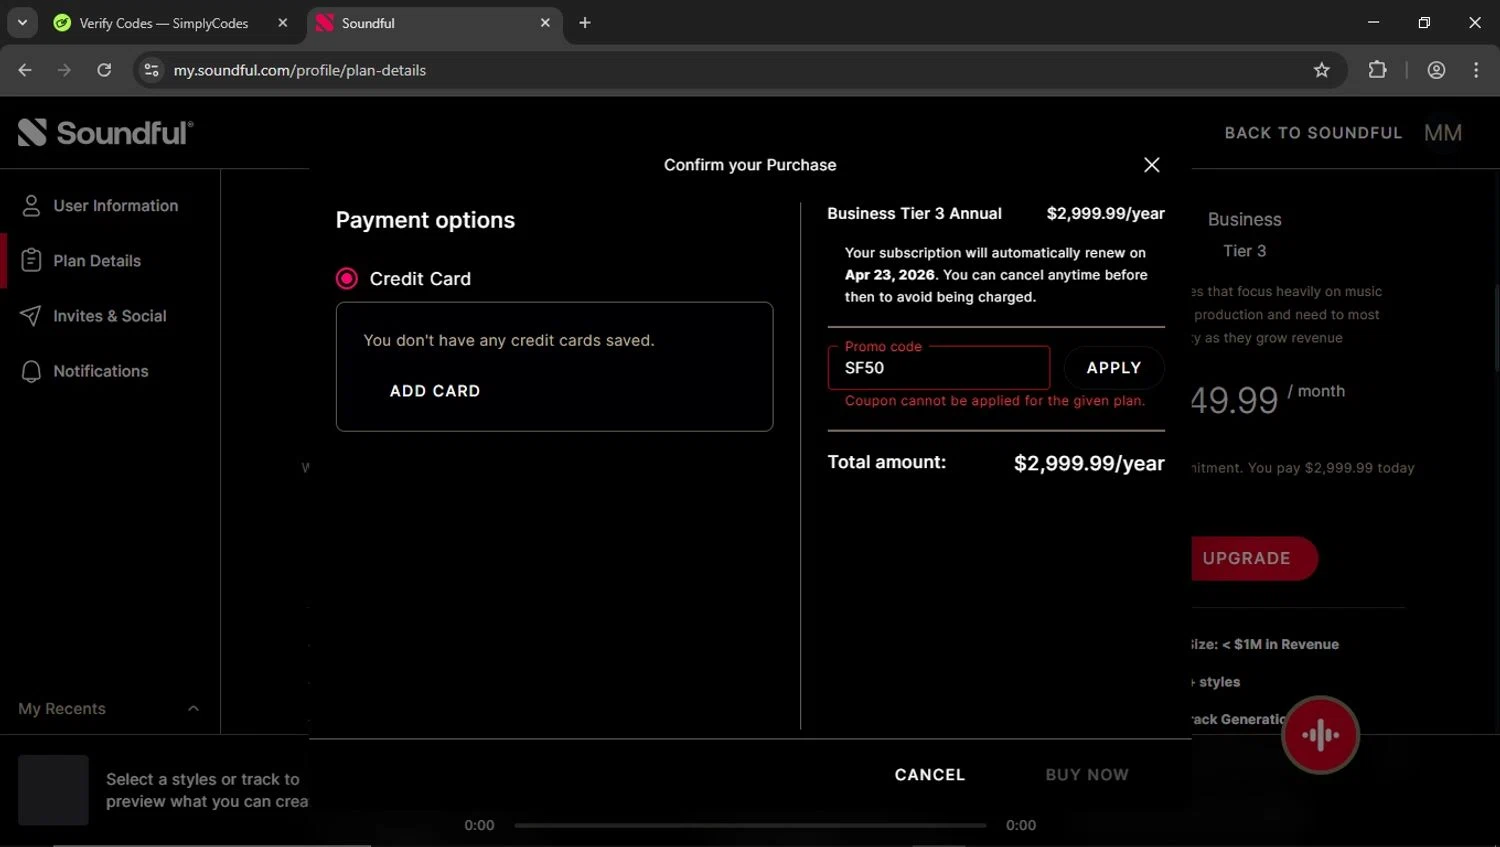Click the Soundful logo
Viewport: 1500px width, 847px height.
[x=105, y=133]
